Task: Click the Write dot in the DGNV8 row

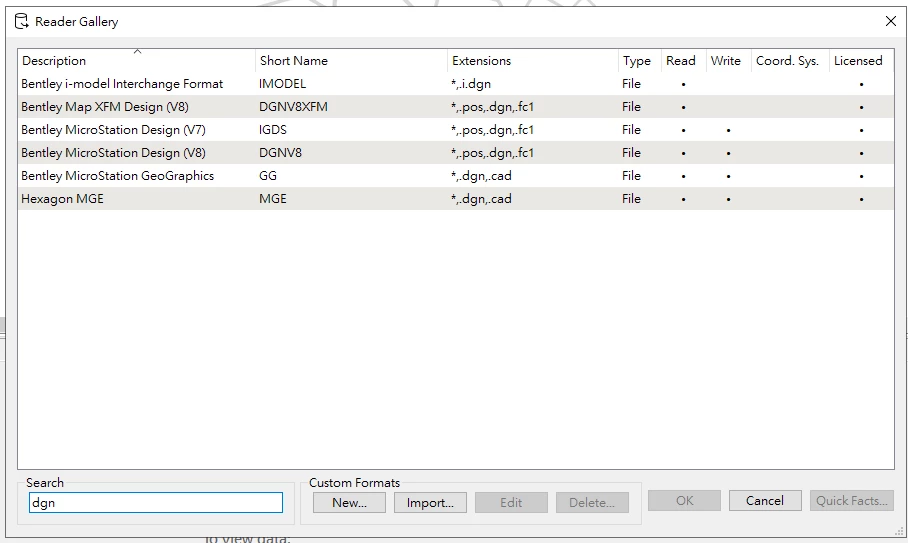Action: pos(728,153)
